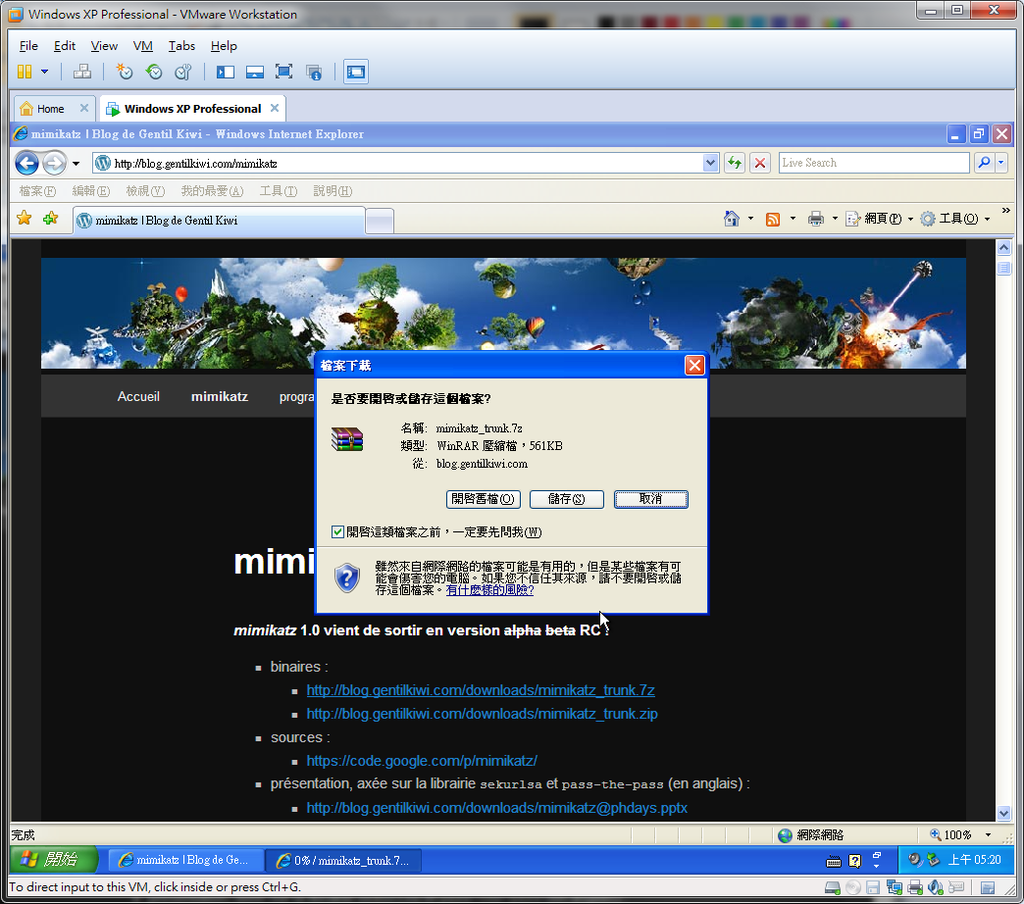The height and width of the screenshot is (904, 1024).
Task: Click the search magnifier button
Action: (984, 163)
